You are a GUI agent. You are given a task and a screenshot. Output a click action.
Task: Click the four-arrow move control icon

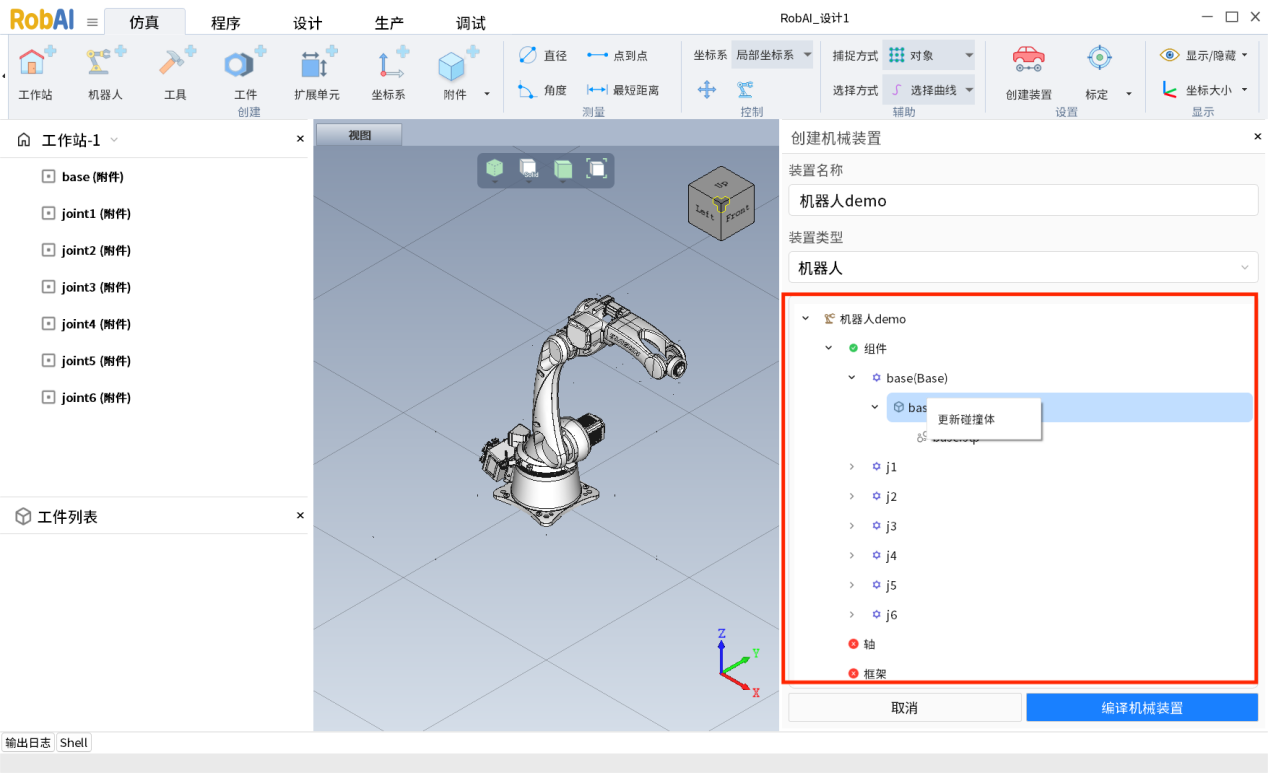point(707,90)
